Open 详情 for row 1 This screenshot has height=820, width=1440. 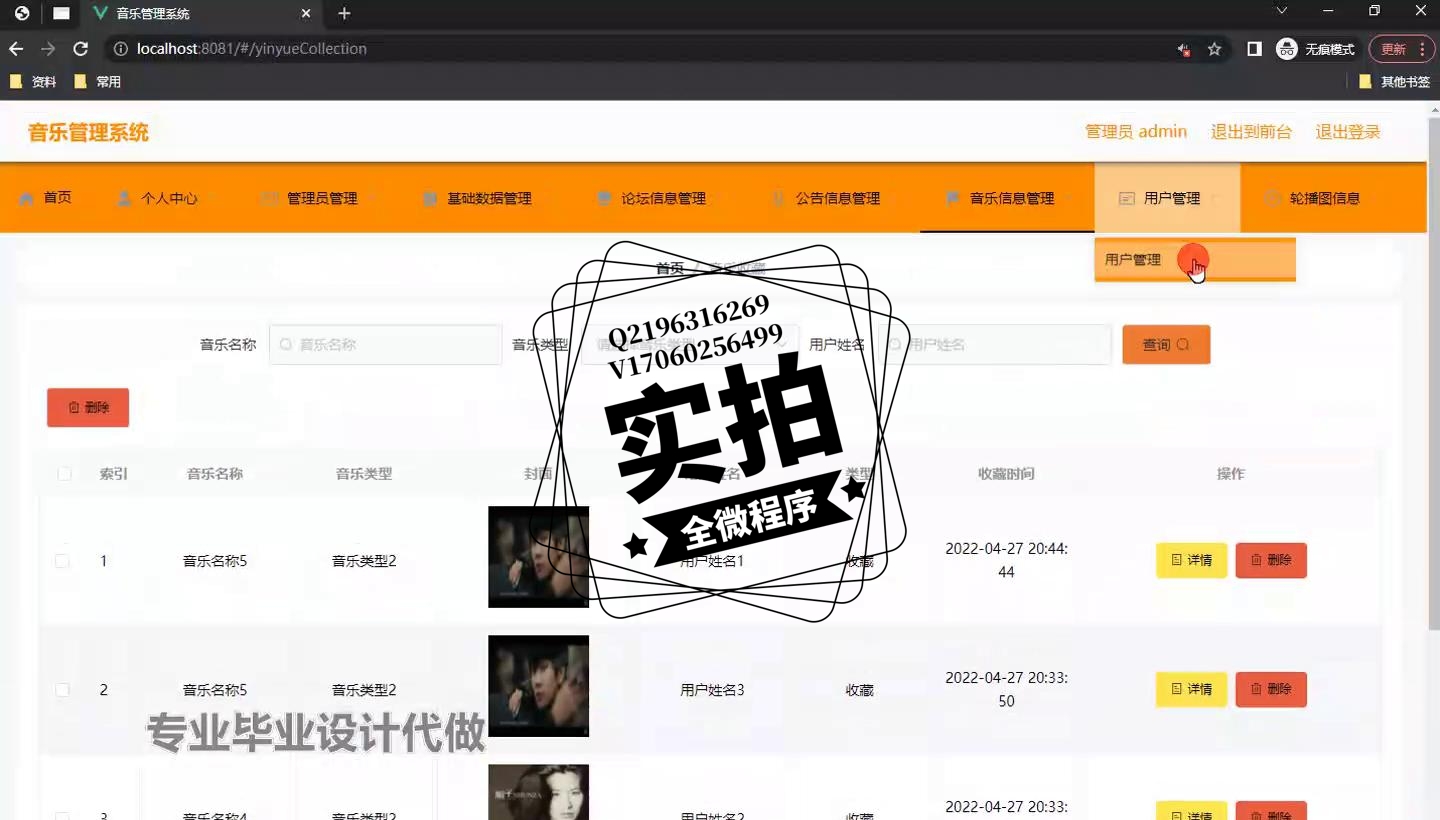1191,560
